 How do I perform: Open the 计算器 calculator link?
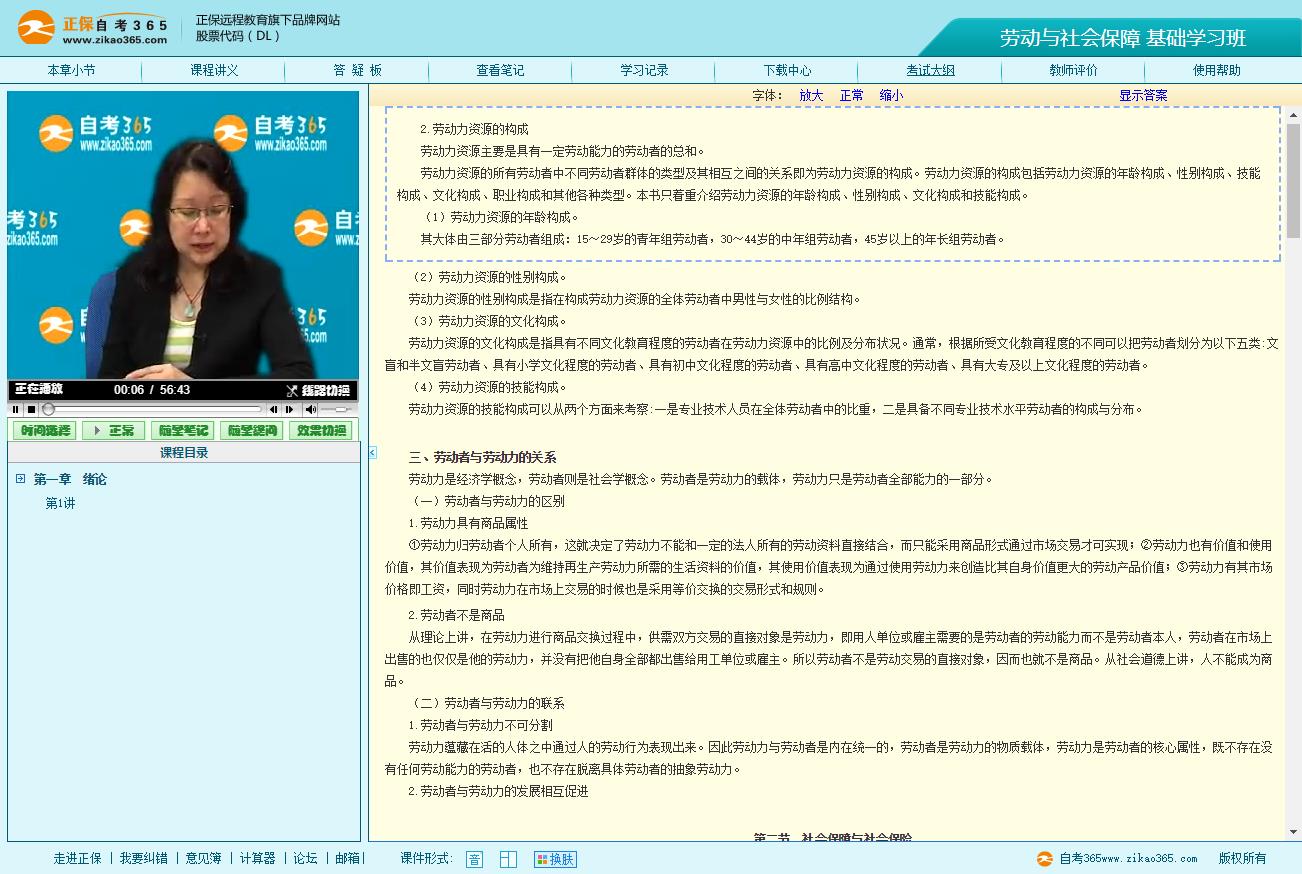pyautogui.click(x=257, y=858)
